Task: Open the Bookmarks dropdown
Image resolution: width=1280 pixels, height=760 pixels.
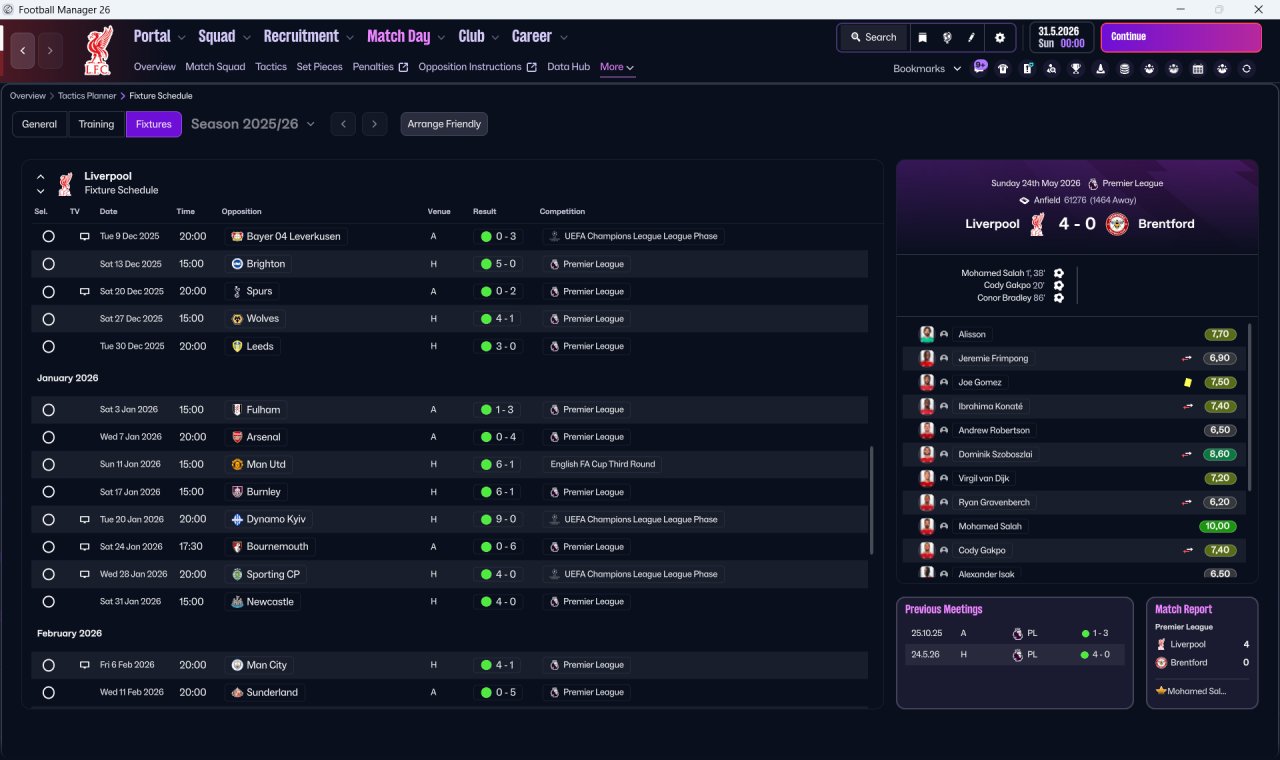Action: [x=927, y=68]
